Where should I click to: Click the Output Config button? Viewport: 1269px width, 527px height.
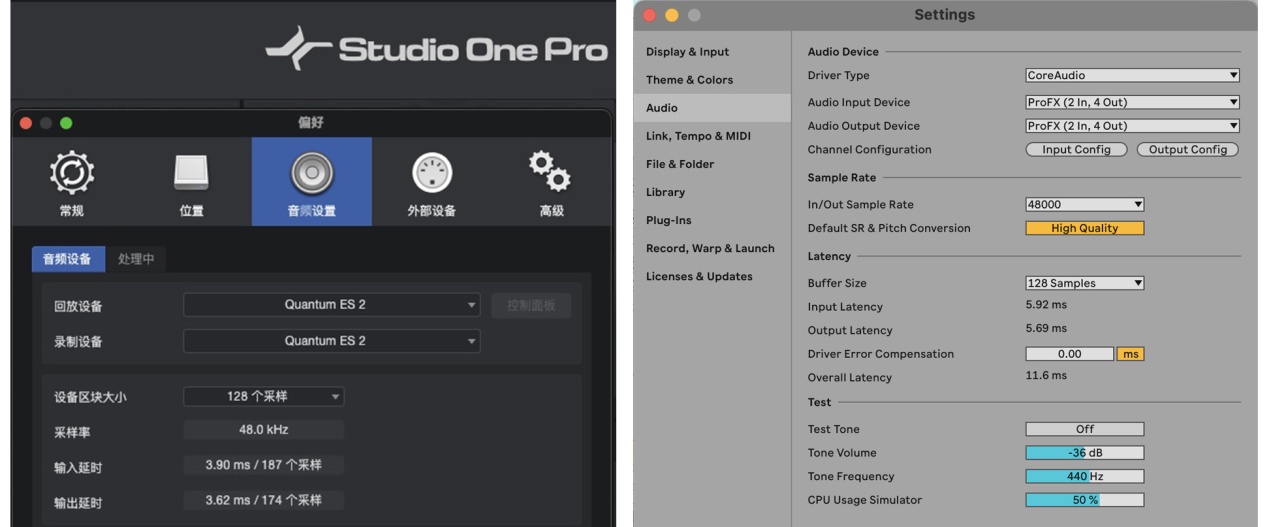coord(1187,150)
